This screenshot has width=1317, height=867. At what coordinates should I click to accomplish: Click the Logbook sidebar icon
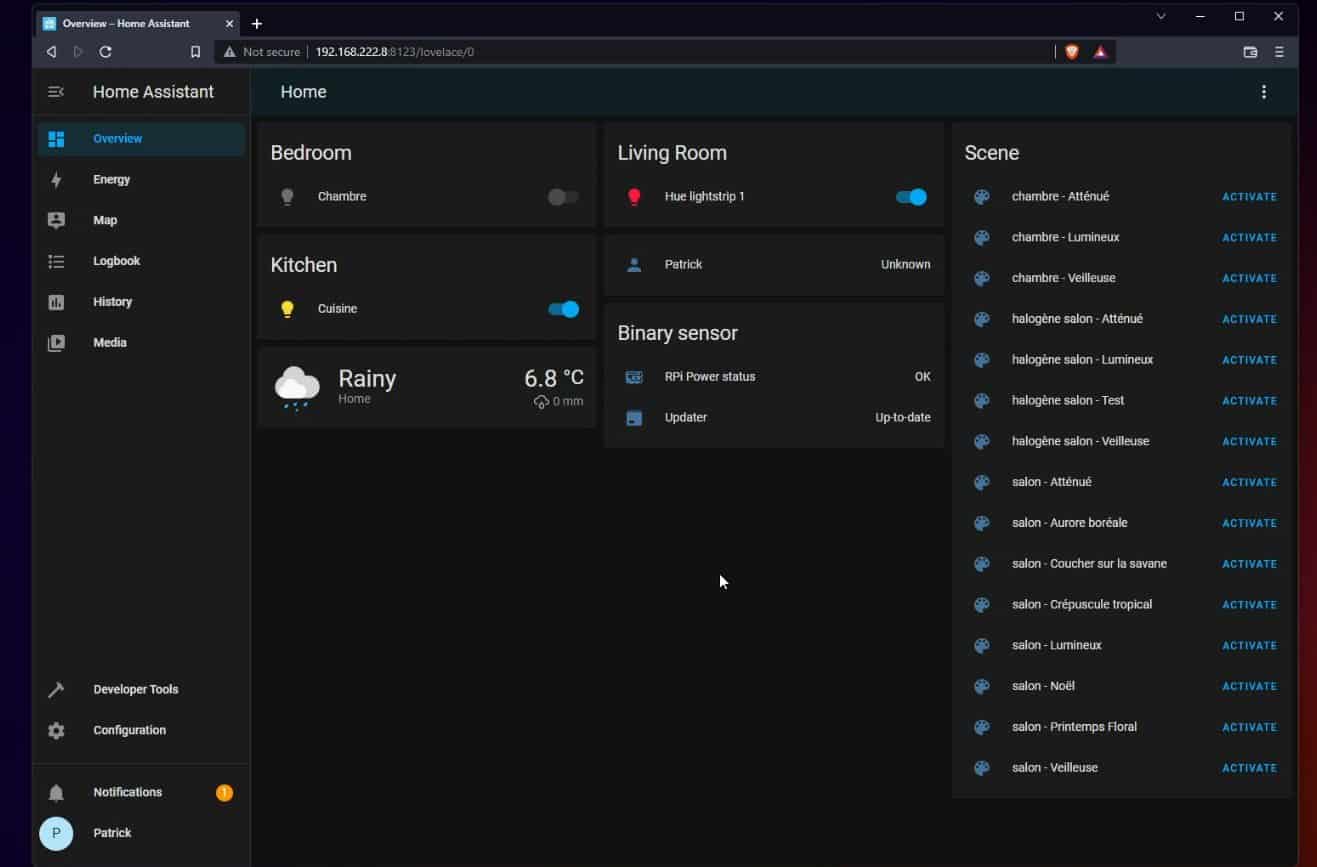pyautogui.click(x=56, y=260)
